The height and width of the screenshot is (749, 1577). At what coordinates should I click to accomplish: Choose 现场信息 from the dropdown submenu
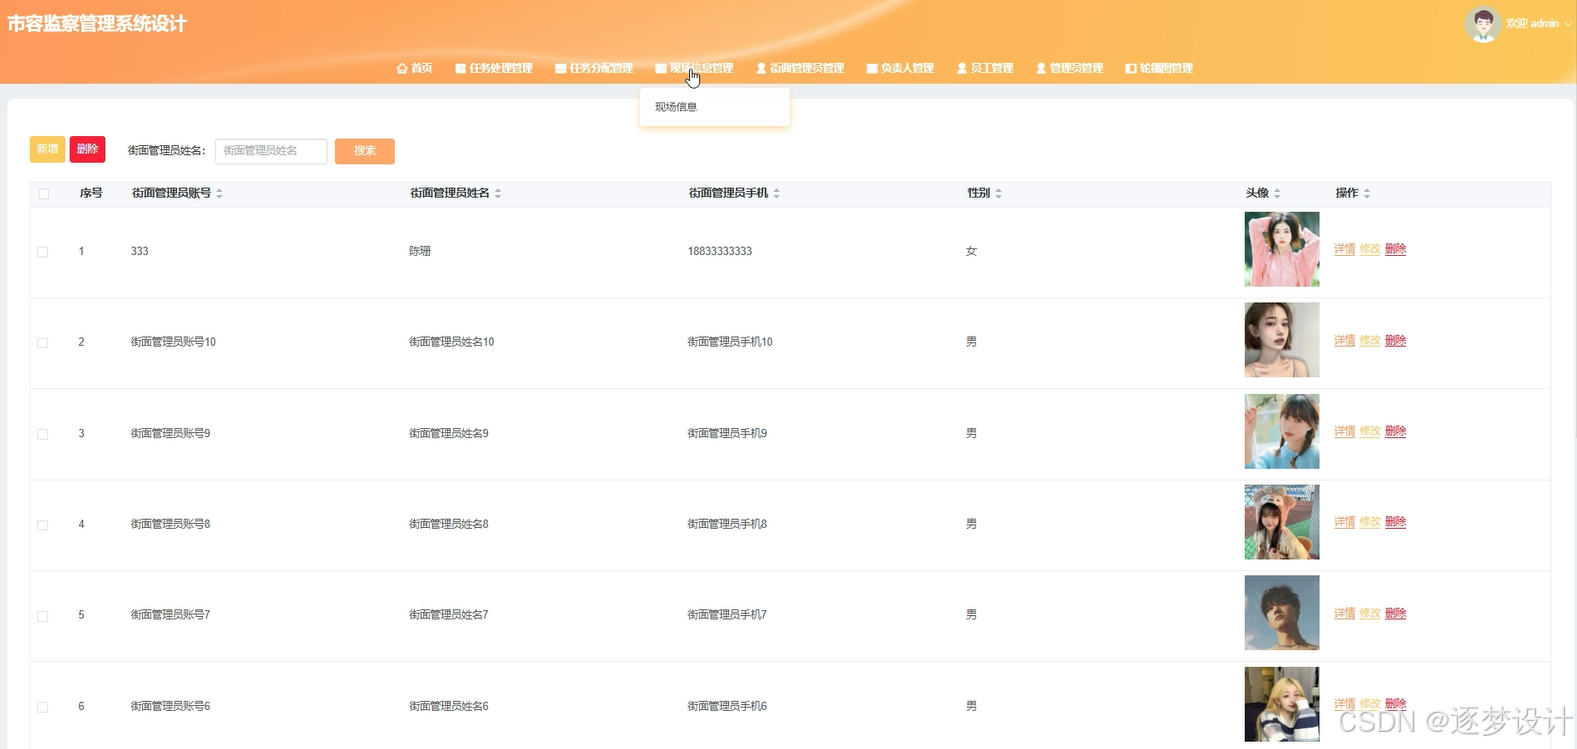point(676,107)
